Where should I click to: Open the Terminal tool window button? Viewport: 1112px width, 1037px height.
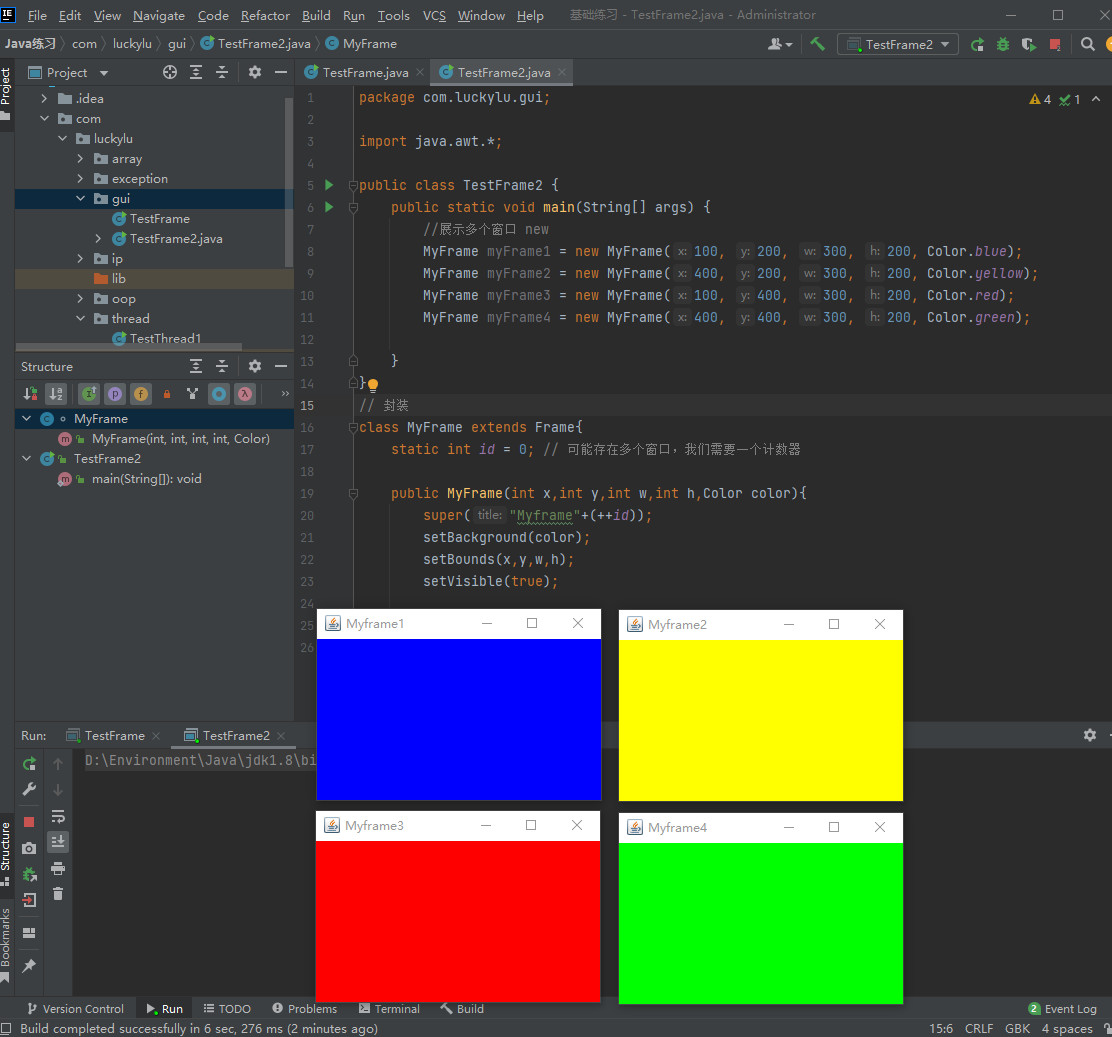389,1009
